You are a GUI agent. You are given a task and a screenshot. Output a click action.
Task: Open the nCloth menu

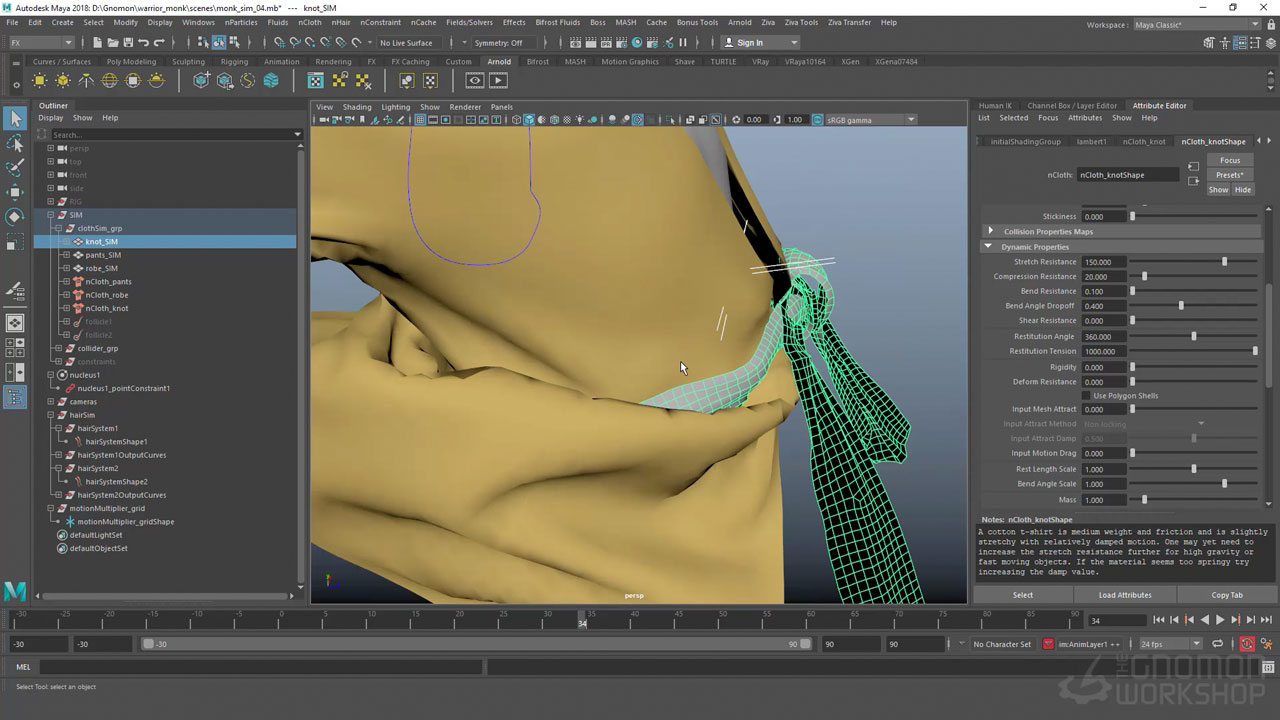click(x=310, y=22)
